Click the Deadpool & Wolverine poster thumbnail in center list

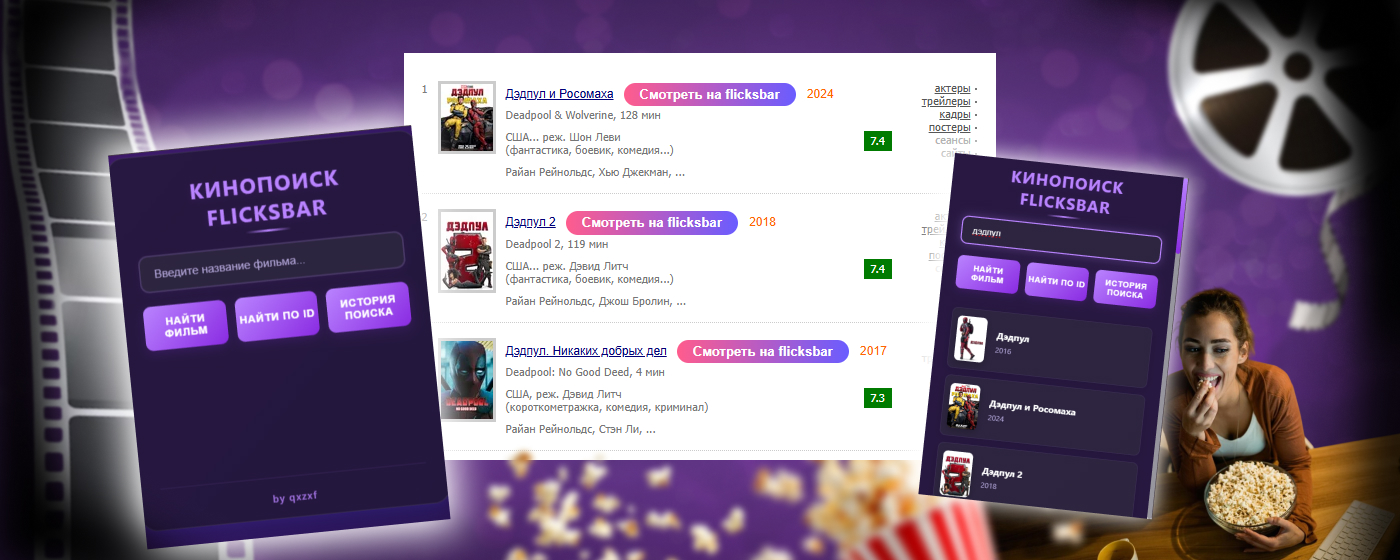[x=467, y=117]
